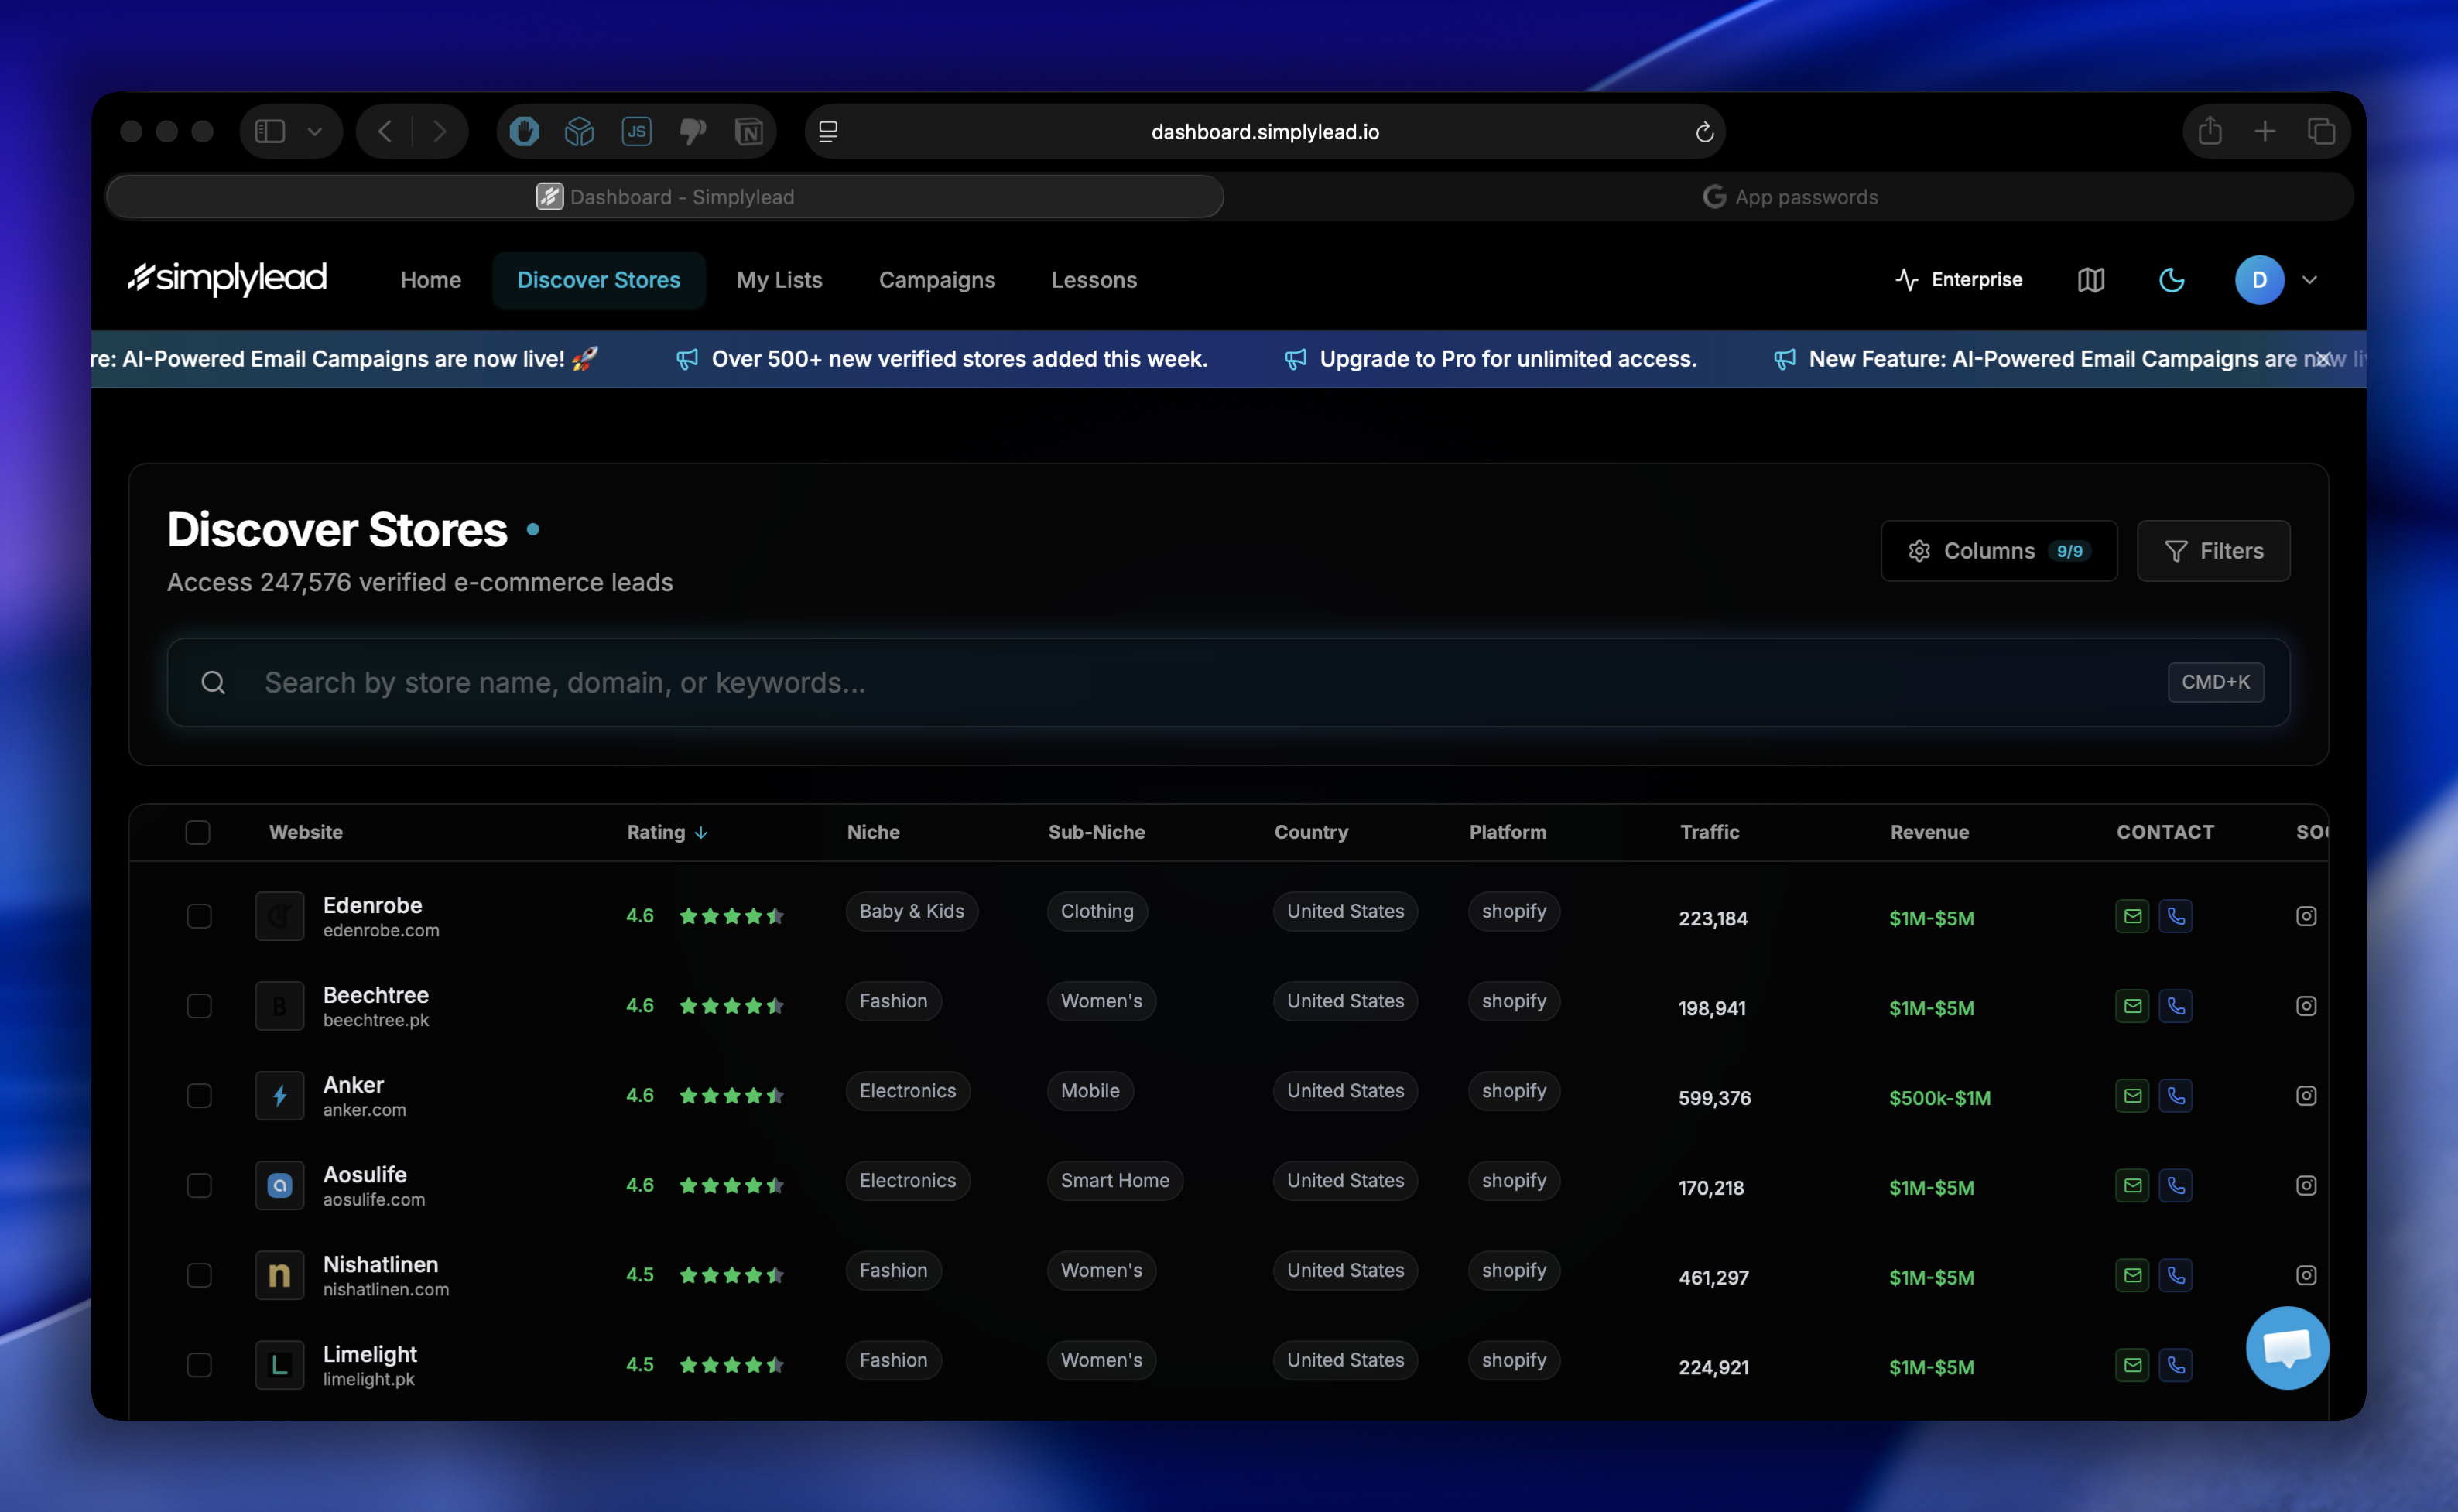Focus the store search input field
Screen dimensions: 2458x1512
click(1200, 682)
